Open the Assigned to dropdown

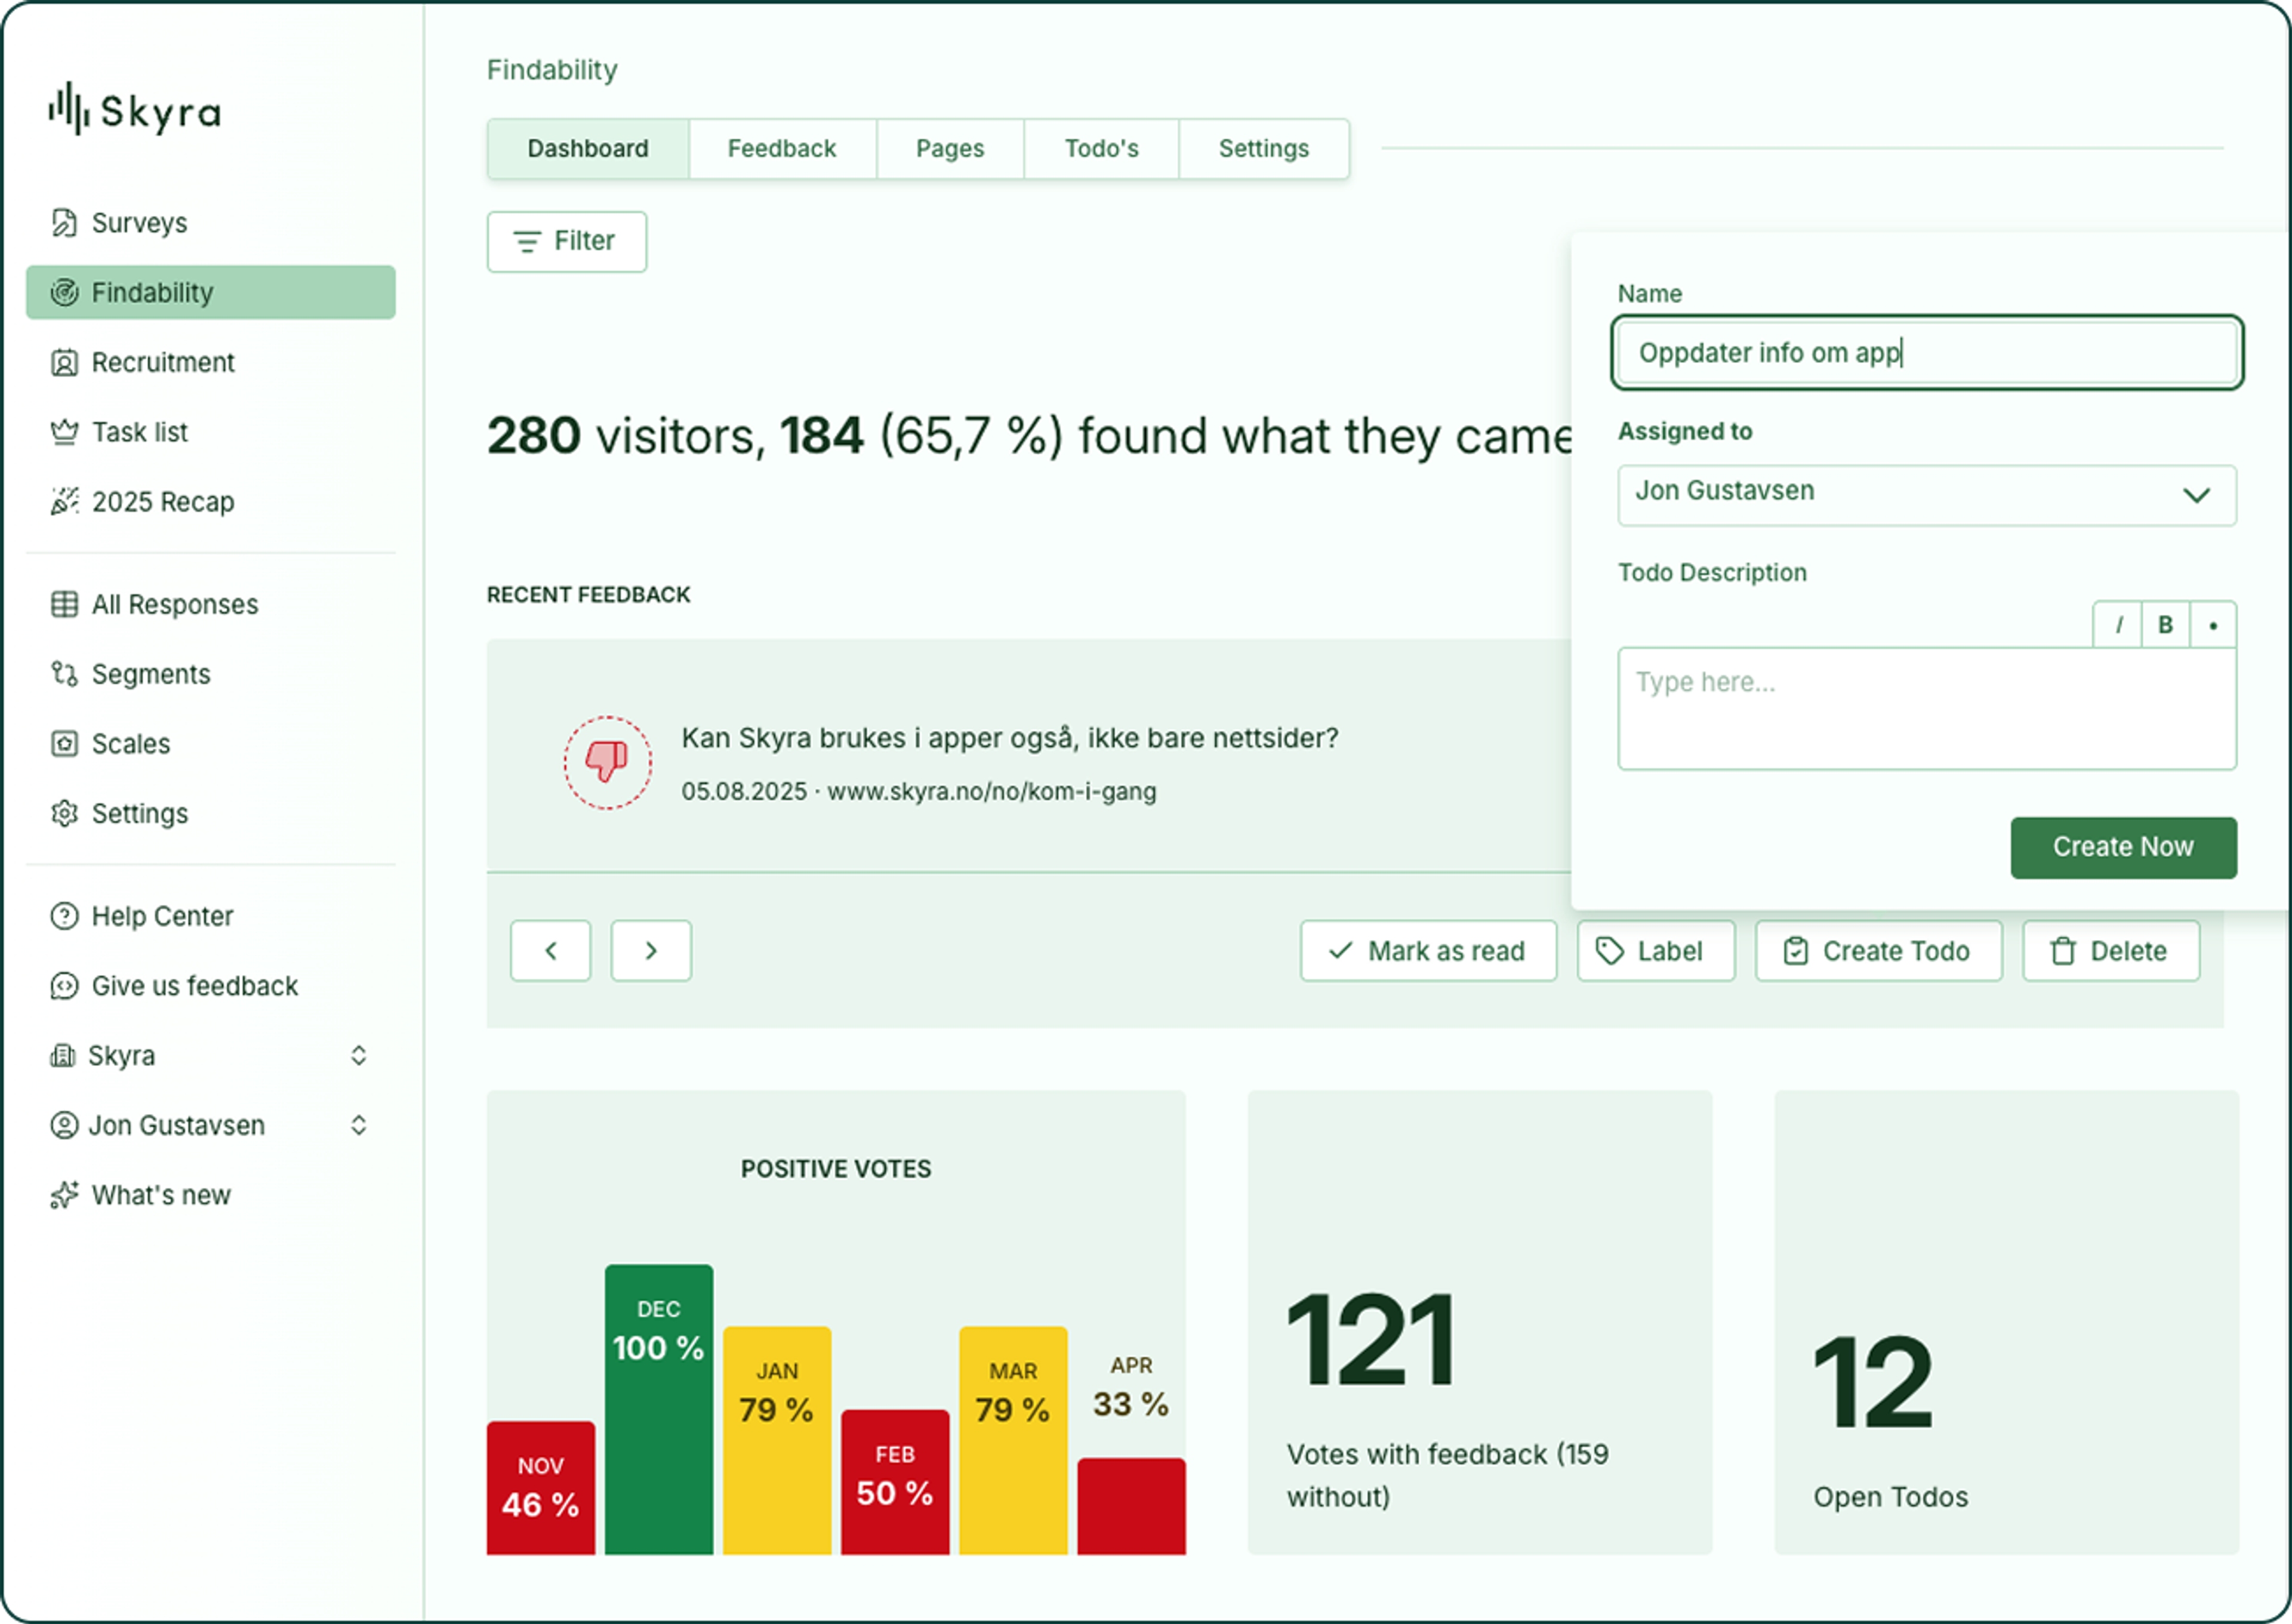1927,495
